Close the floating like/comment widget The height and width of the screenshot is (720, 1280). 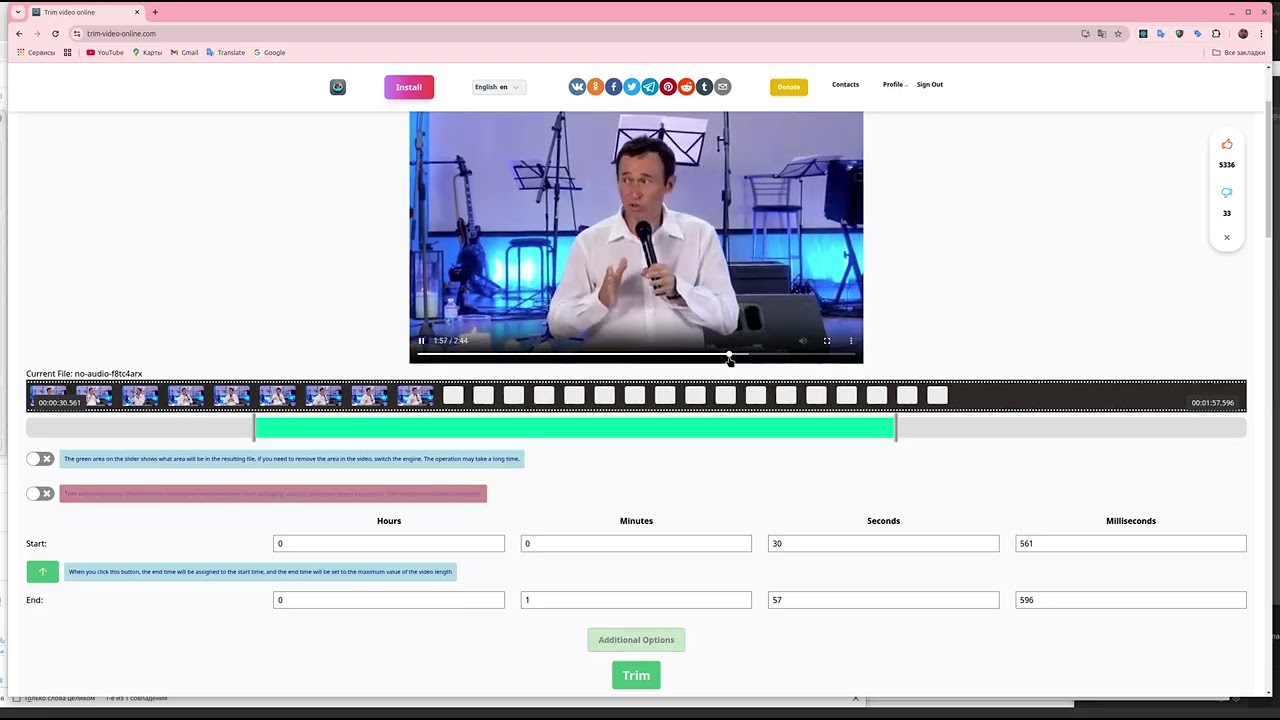1227,238
